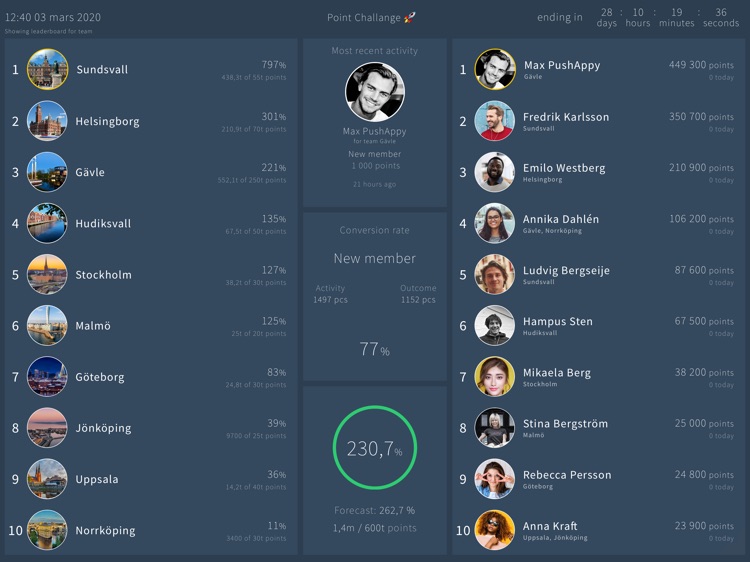
Task: Click the Emilo Westberg name
Action: [x=564, y=168]
